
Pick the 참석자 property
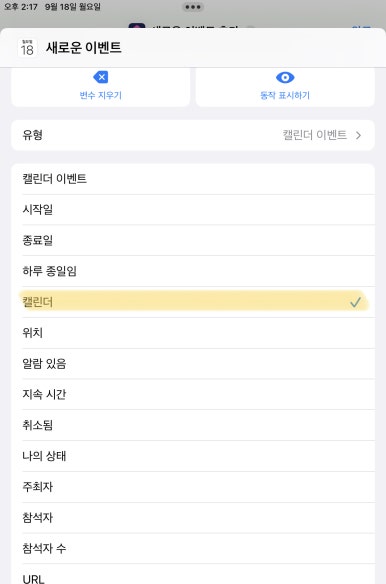click(x=193, y=518)
